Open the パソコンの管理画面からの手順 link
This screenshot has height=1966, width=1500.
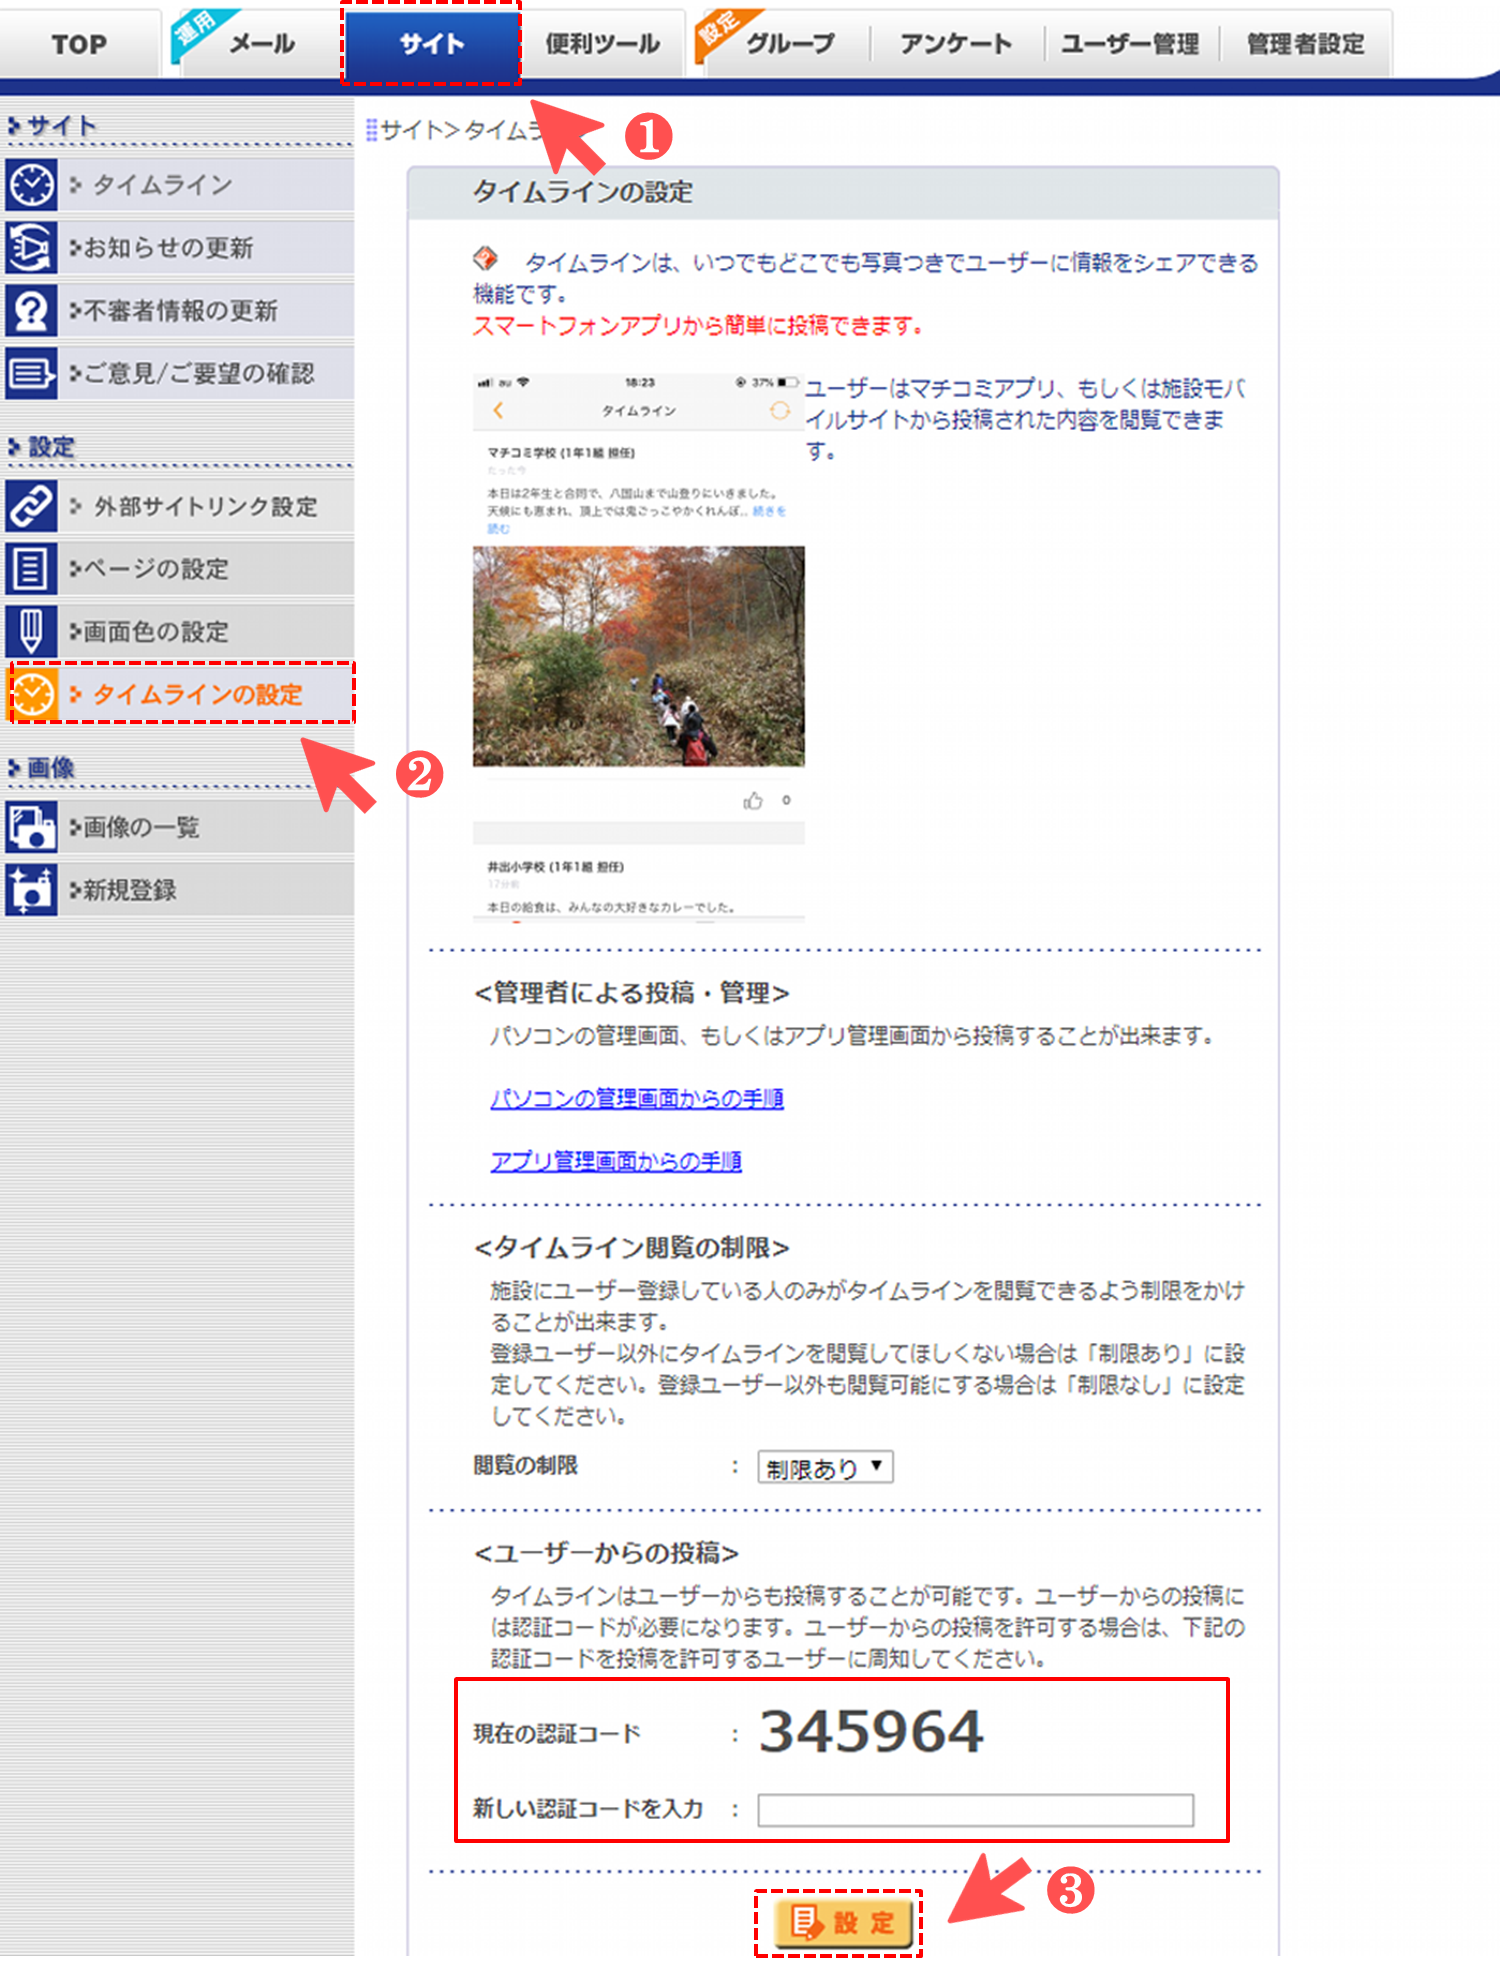click(x=636, y=1098)
